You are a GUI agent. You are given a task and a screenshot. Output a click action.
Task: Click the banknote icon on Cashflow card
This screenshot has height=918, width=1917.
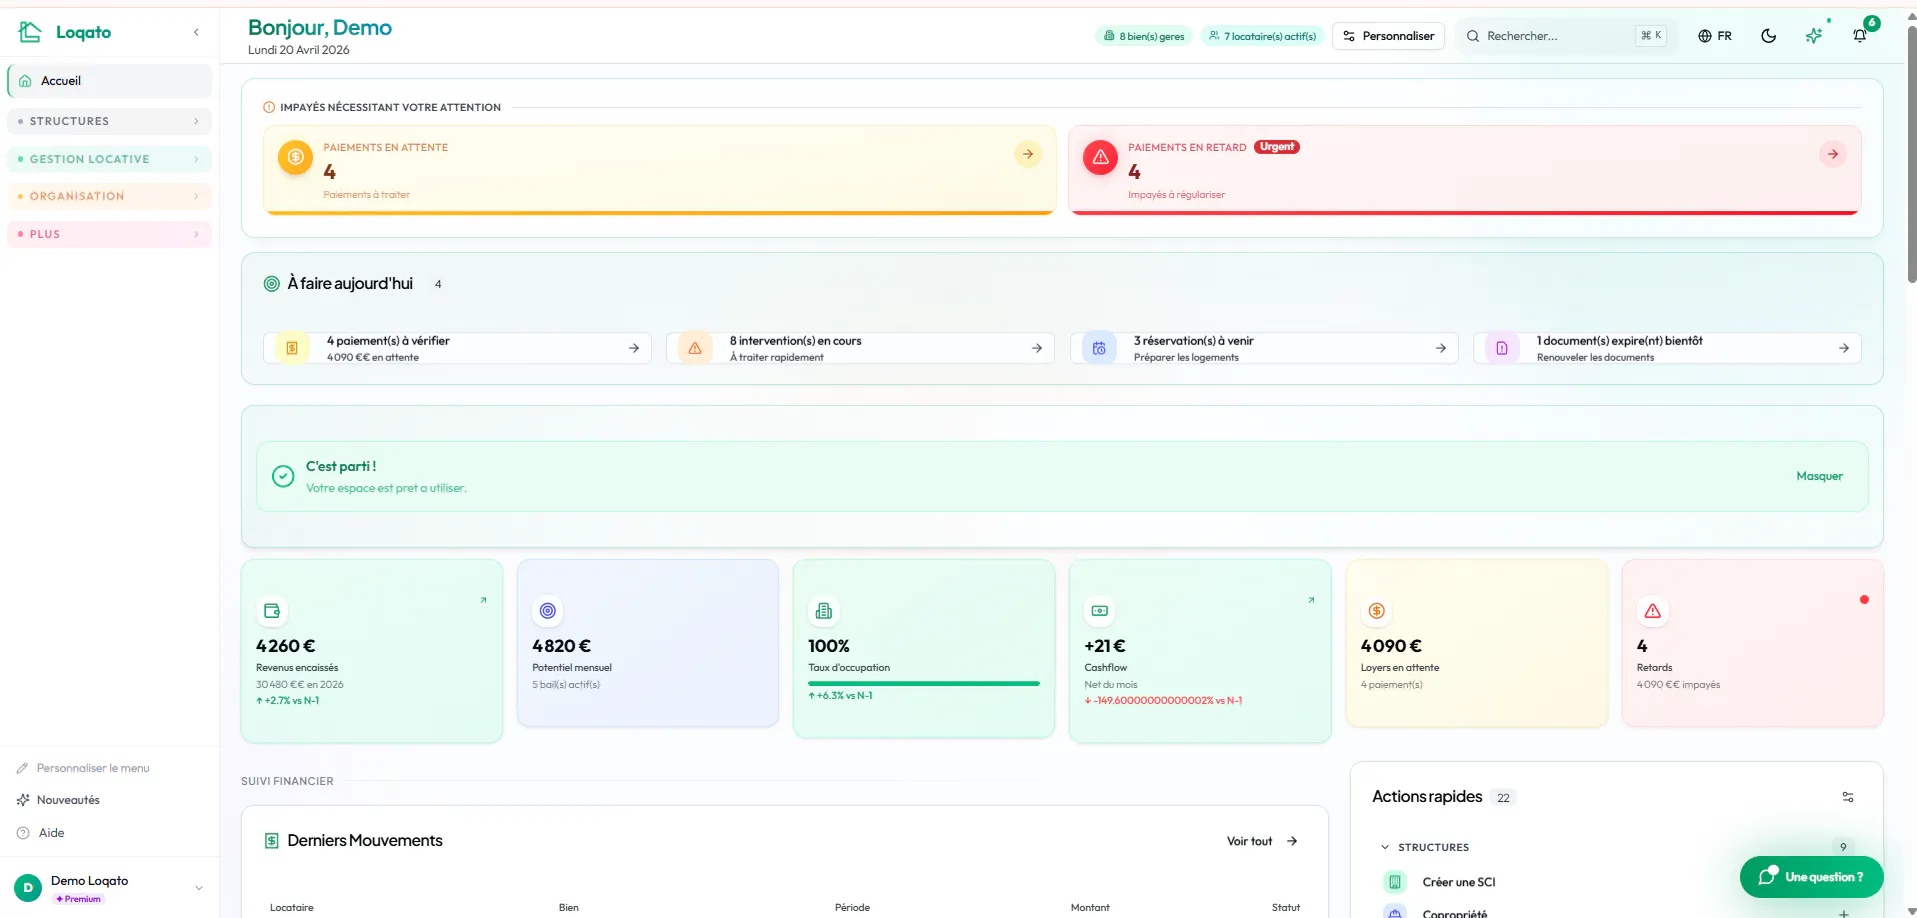(1100, 611)
